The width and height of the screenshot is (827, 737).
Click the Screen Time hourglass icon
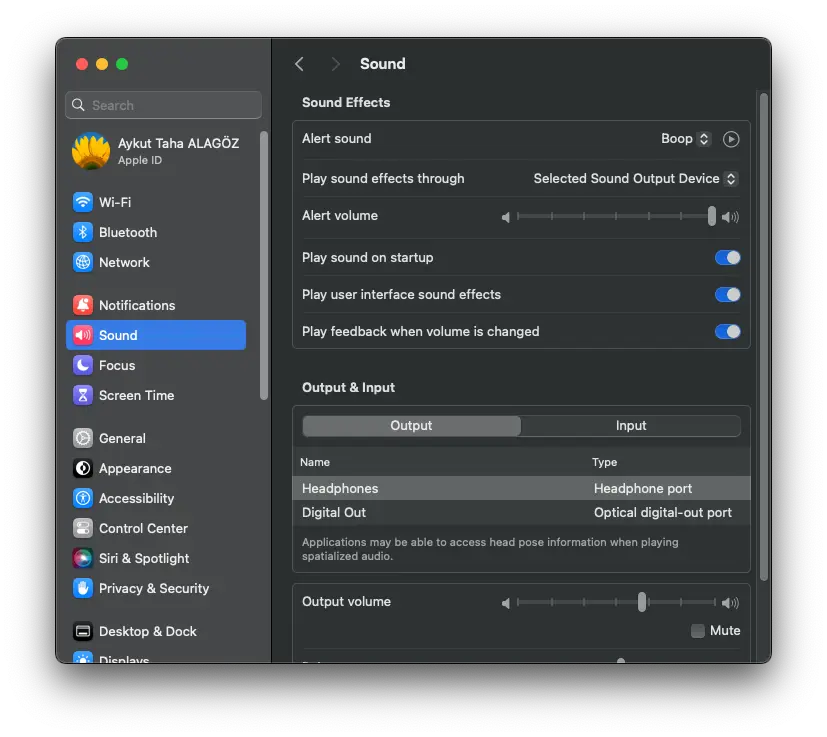(83, 395)
